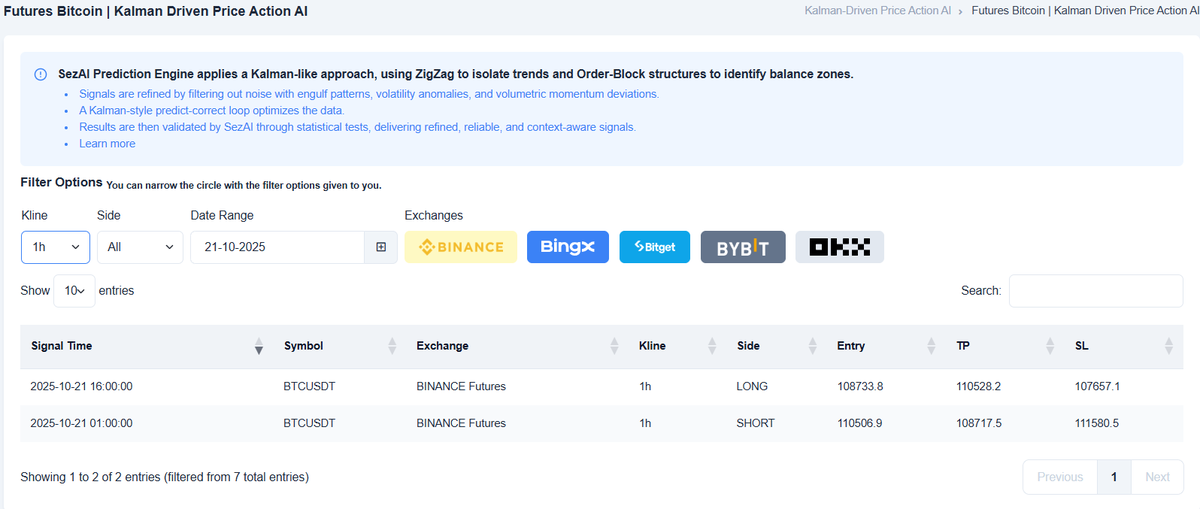Viewport: 1200px width, 509px height.
Task: Click the LONG side cell
Action: (x=752, y=386)
